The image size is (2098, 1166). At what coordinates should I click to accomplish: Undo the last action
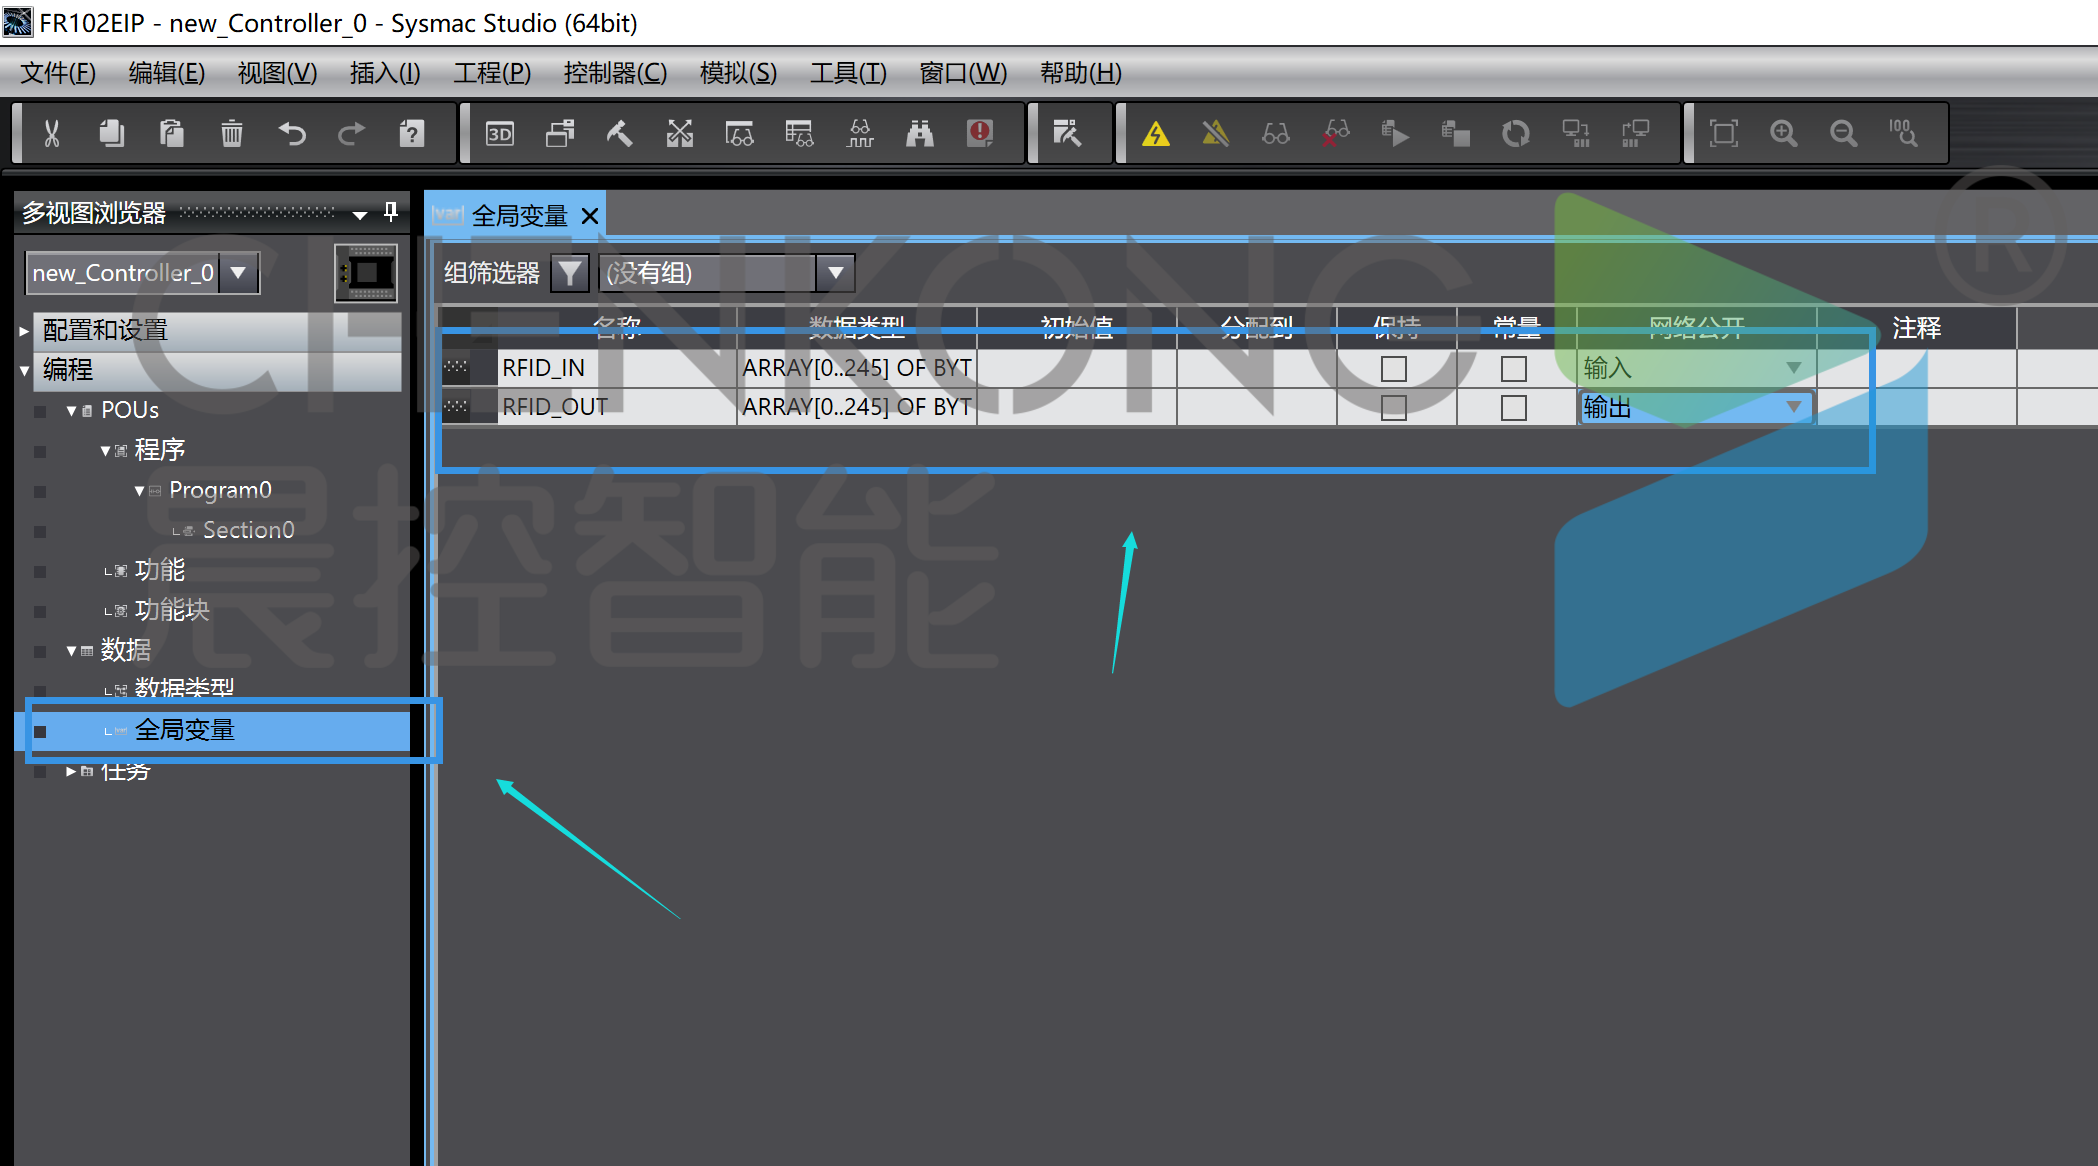292,133
